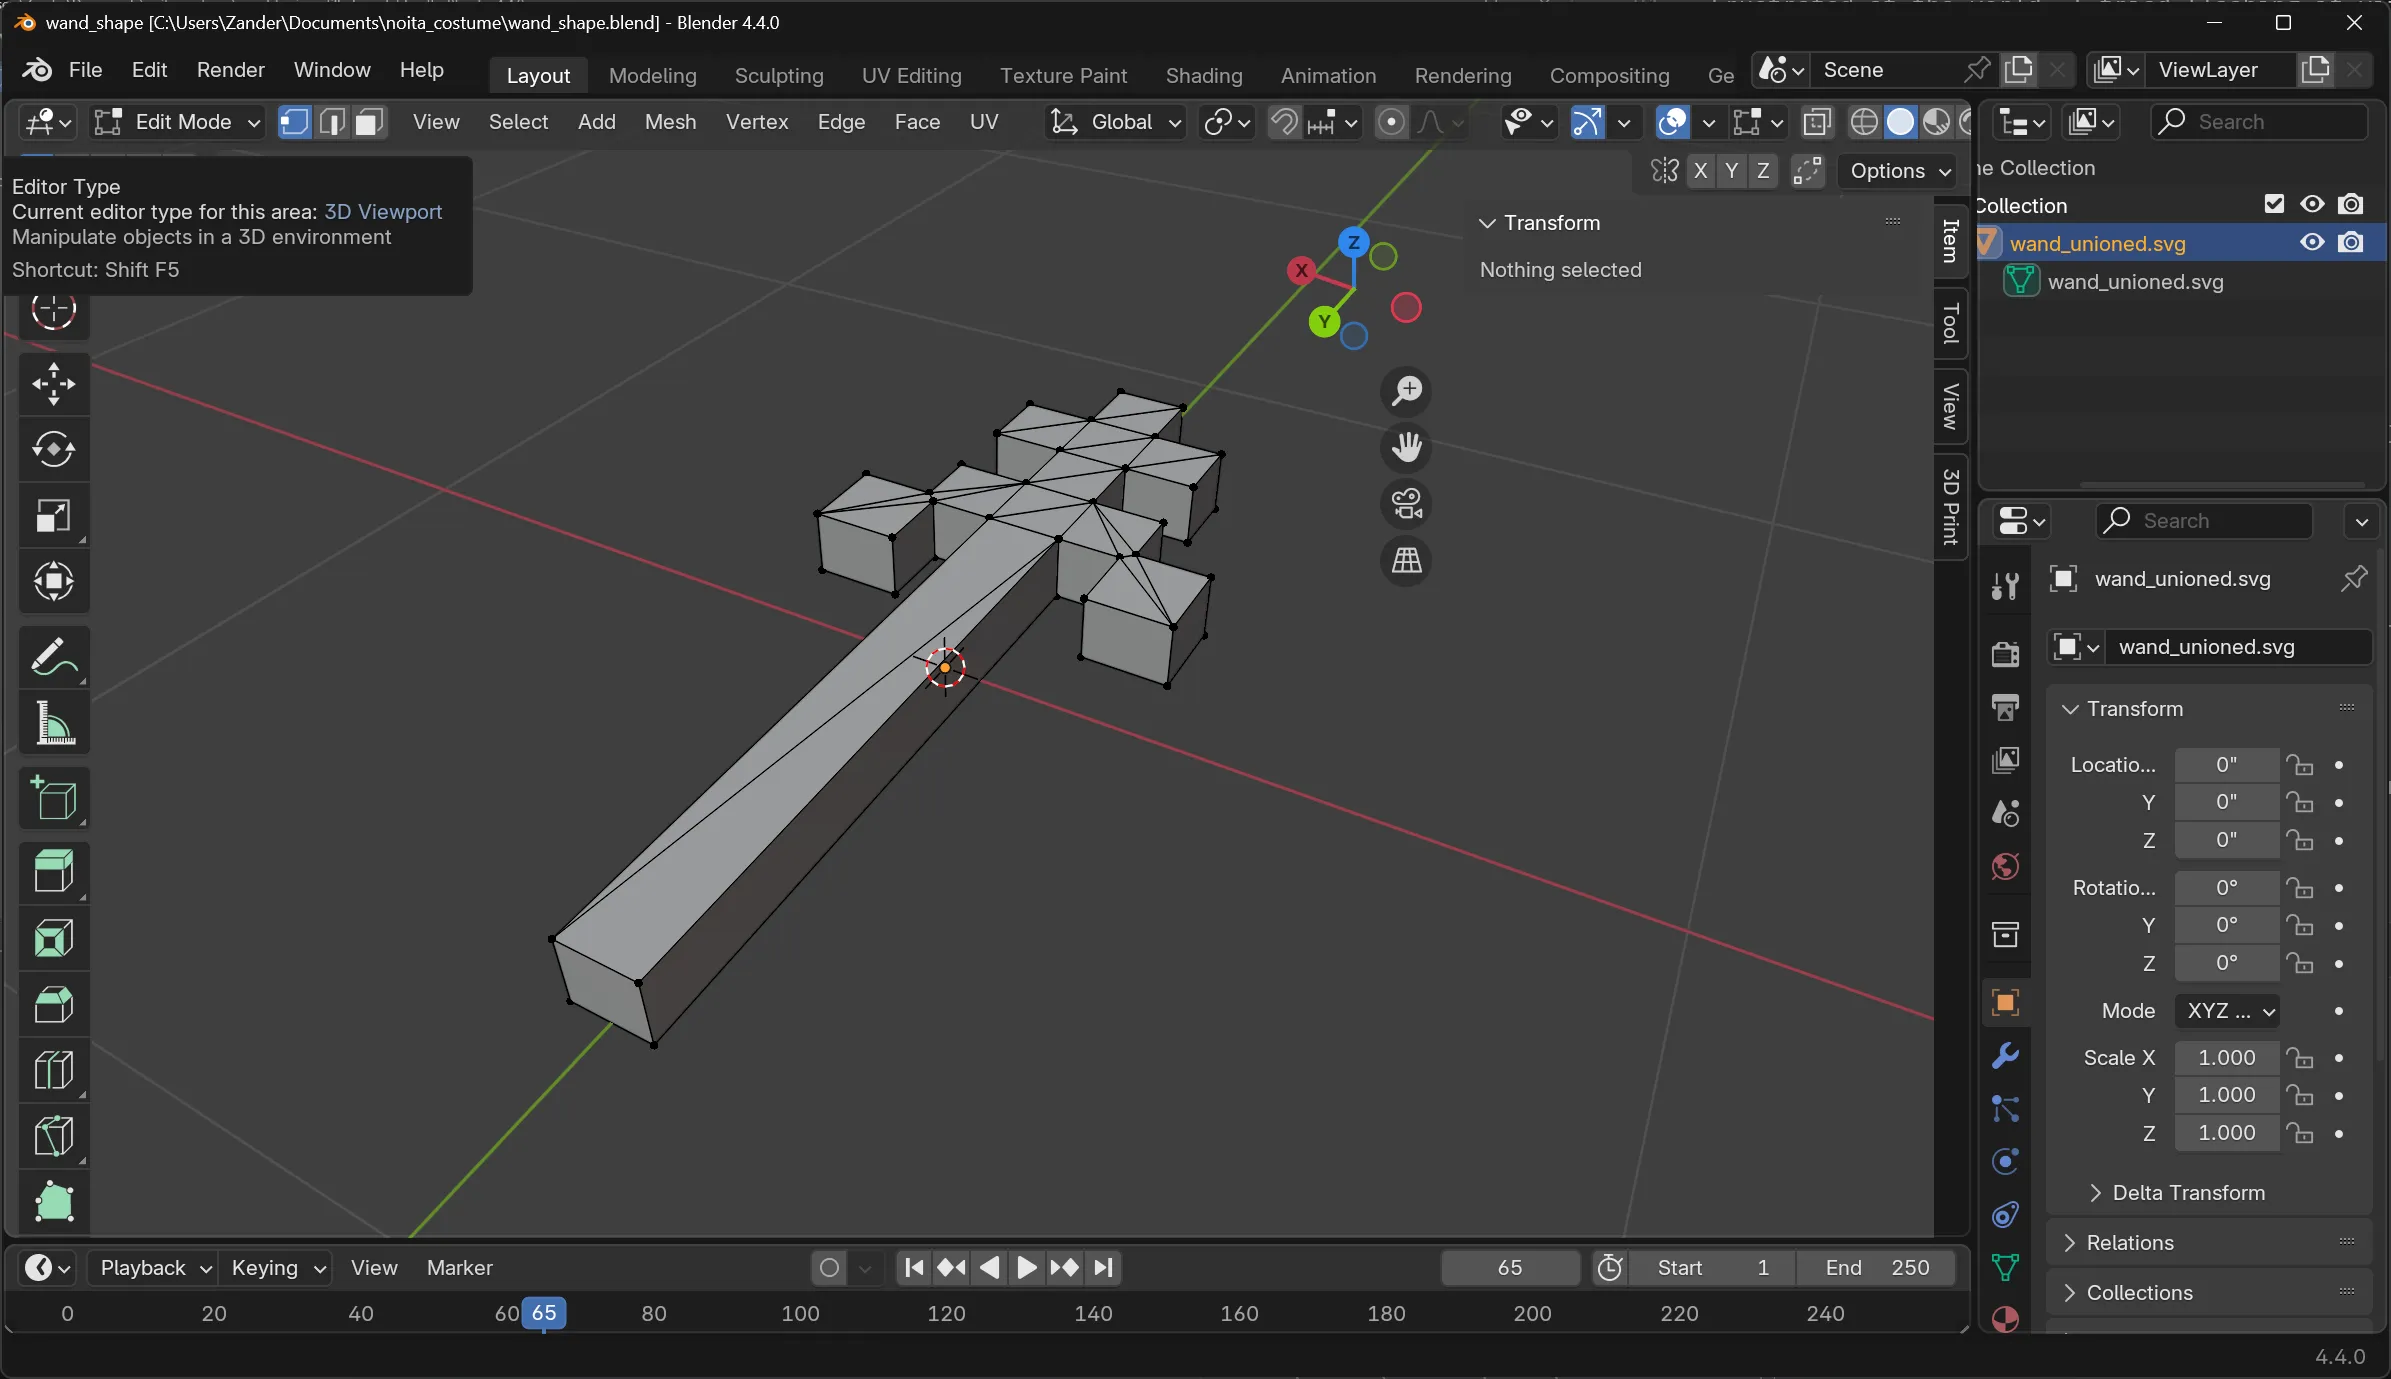Toggle camera view in viewport
This screenshot has width=2391, height=1379.
tap(1406, 504)
